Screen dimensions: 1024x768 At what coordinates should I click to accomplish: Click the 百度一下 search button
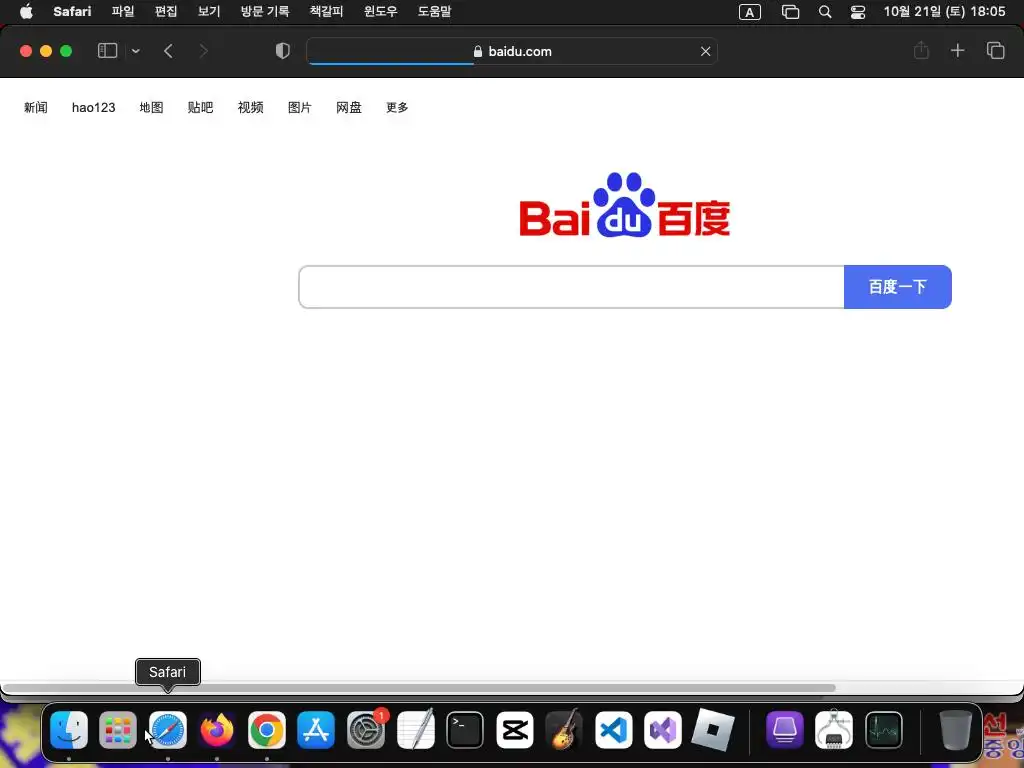point(898,287)
